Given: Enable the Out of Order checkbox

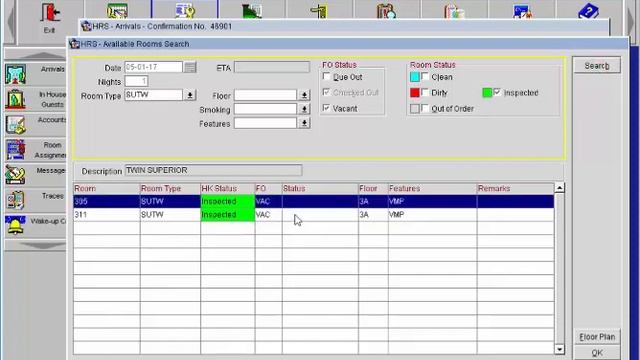Looking at the screenshot, I should [425, 108].
